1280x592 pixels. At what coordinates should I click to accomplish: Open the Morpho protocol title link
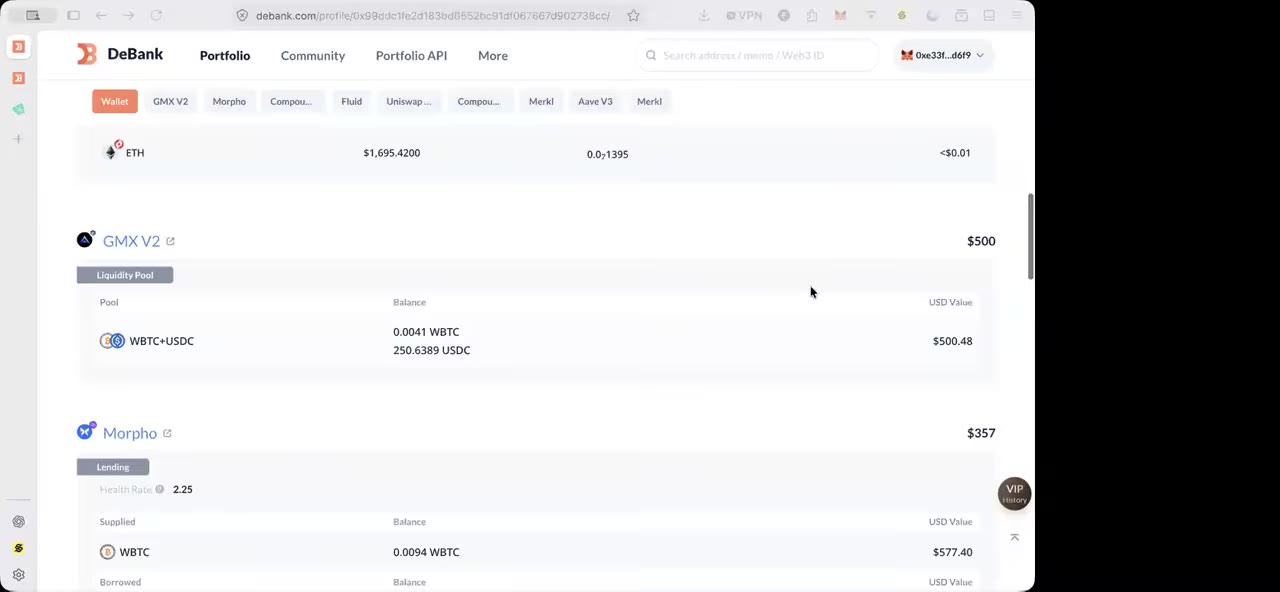click(x=130, y=433)
